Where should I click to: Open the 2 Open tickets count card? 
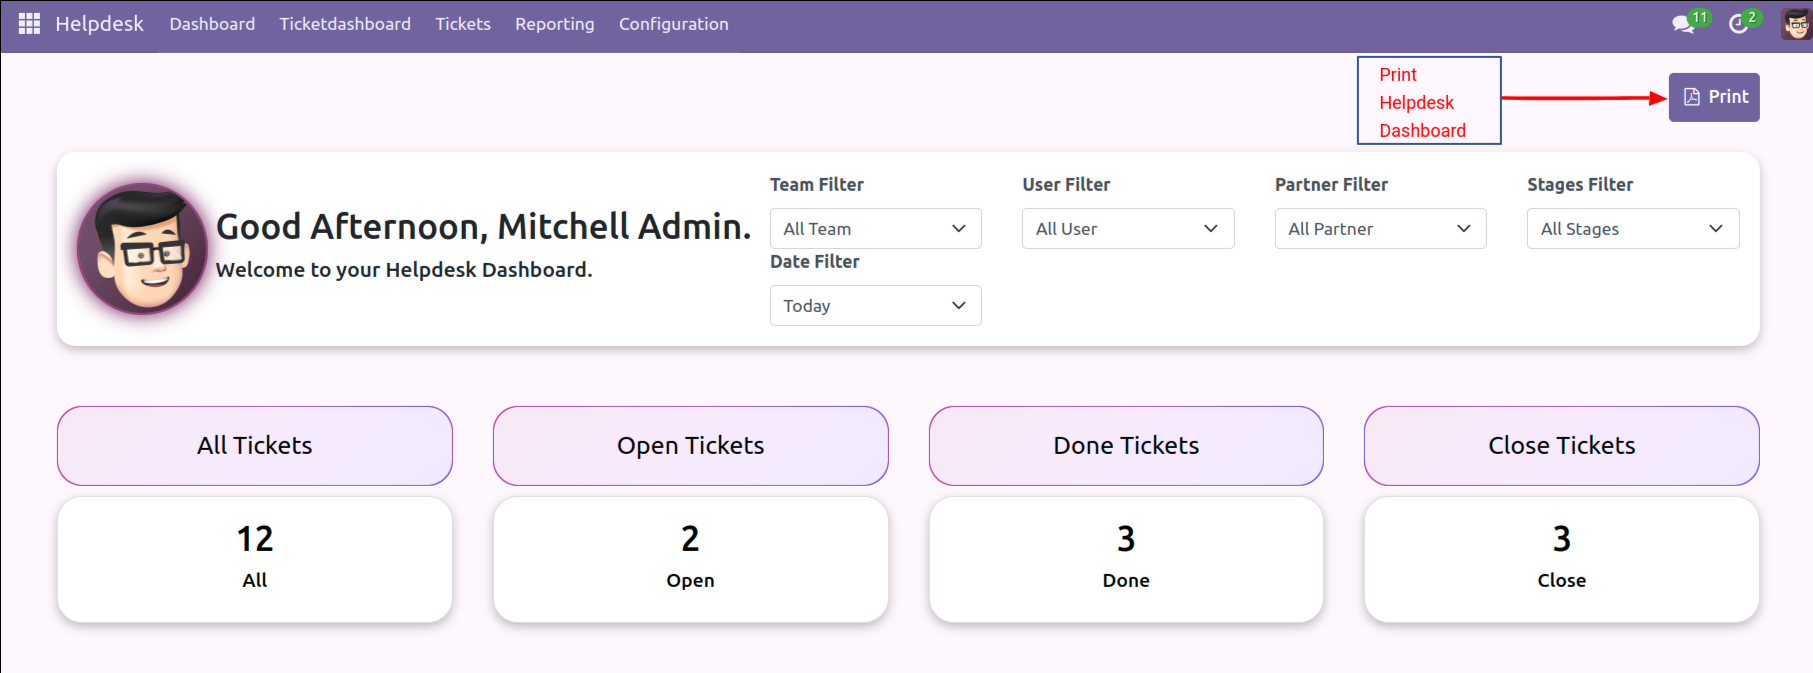pyautogui.click(x=691, y=560)
